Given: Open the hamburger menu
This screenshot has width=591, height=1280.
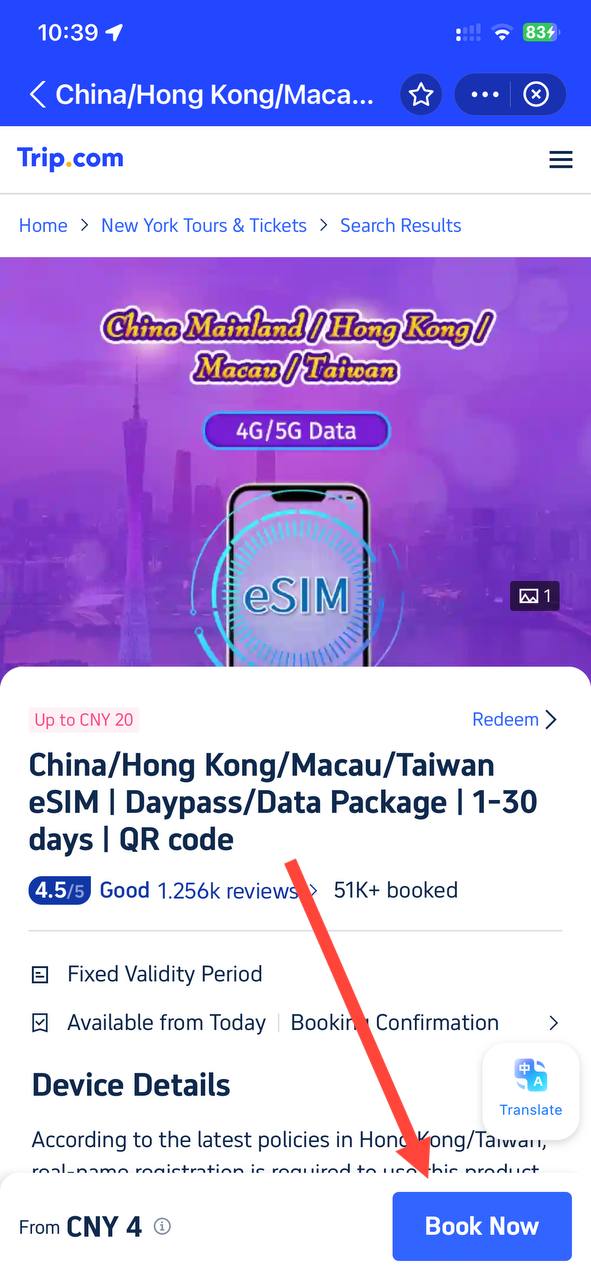Looking at the screenshot, I should [x=561, y=160].
